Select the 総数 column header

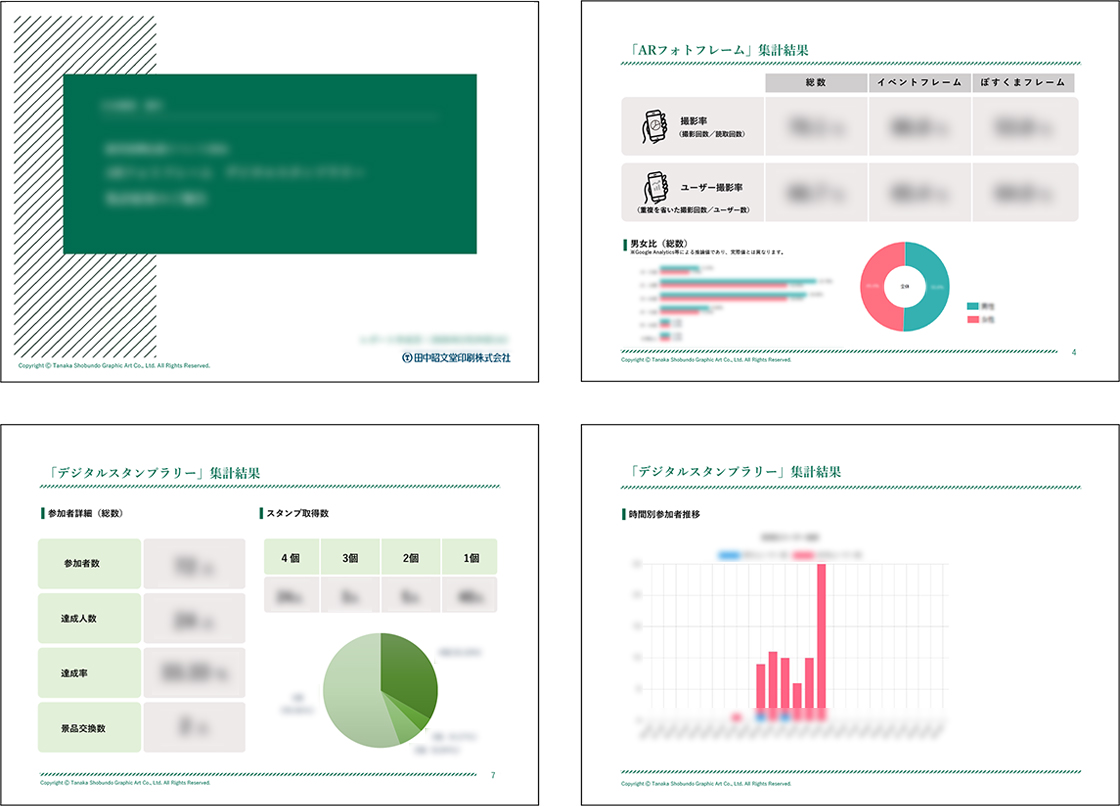(x=815, y=83)
